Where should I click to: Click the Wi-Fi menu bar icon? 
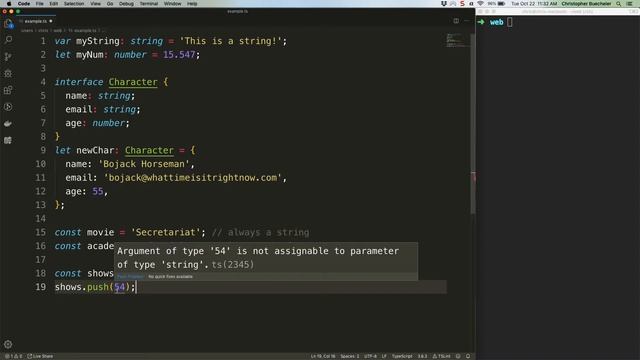pyautogui.click(x=480, y=4)
